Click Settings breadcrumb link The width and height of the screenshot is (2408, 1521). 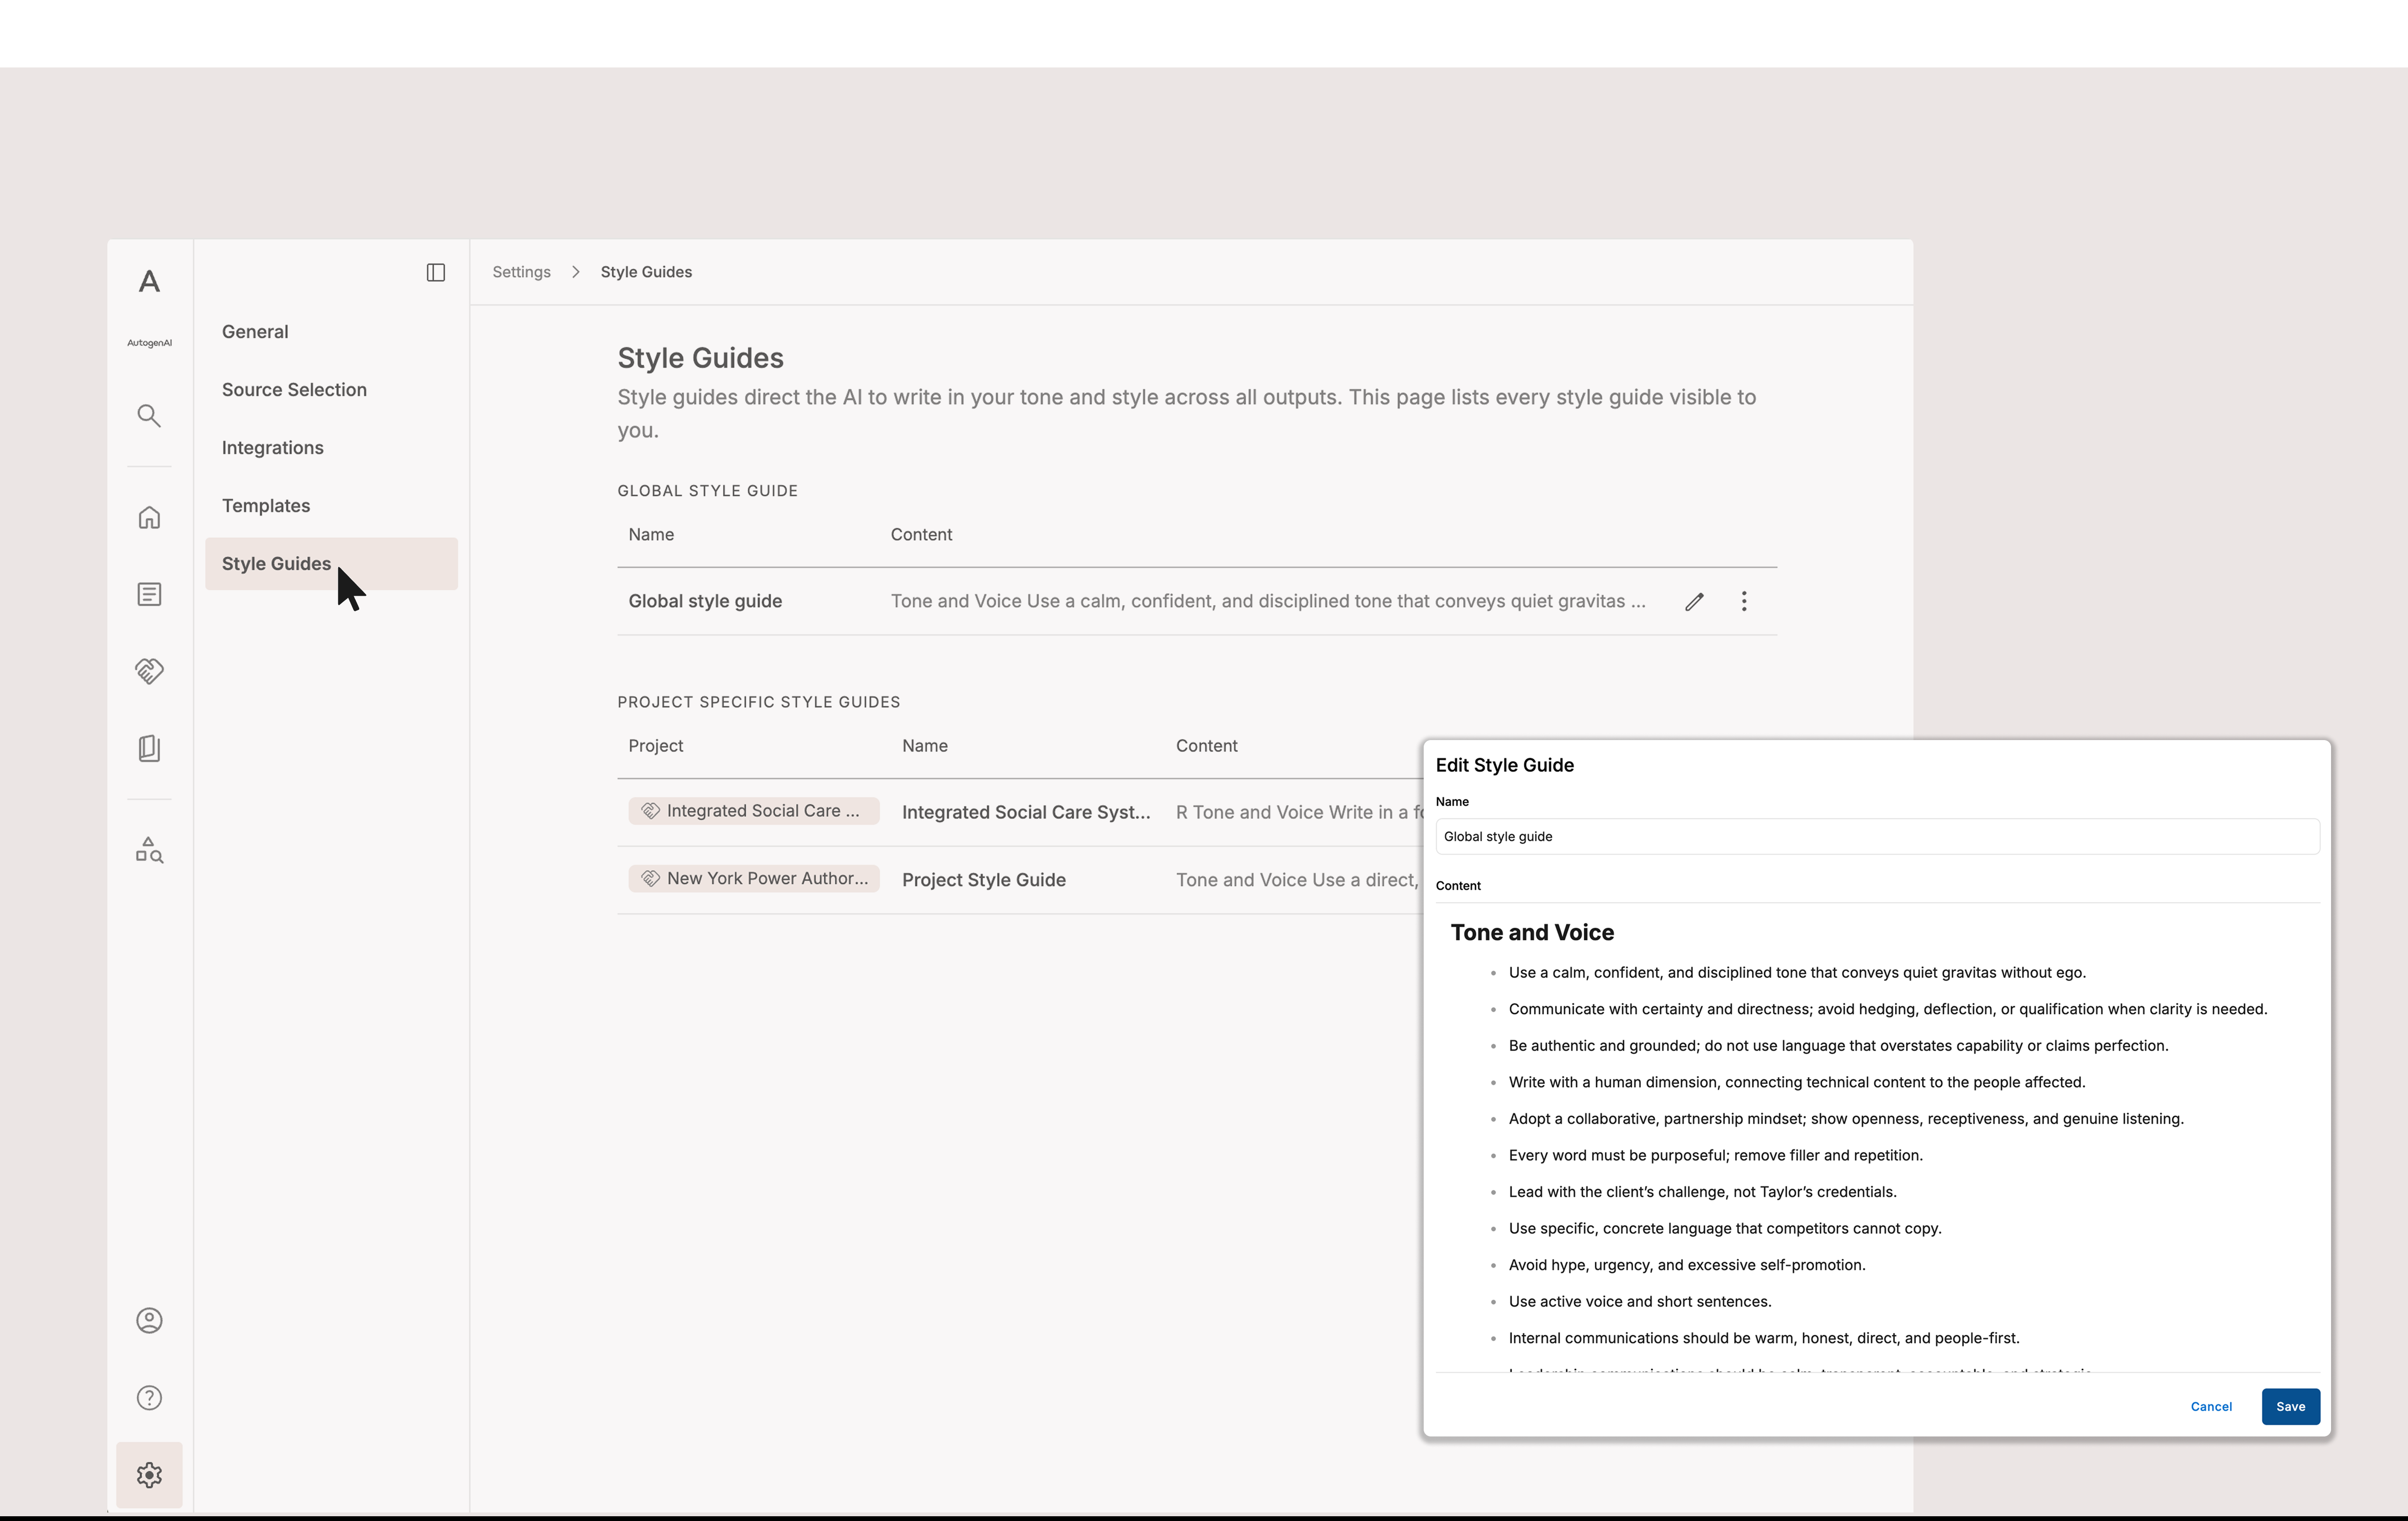click(x=521, y=272)
